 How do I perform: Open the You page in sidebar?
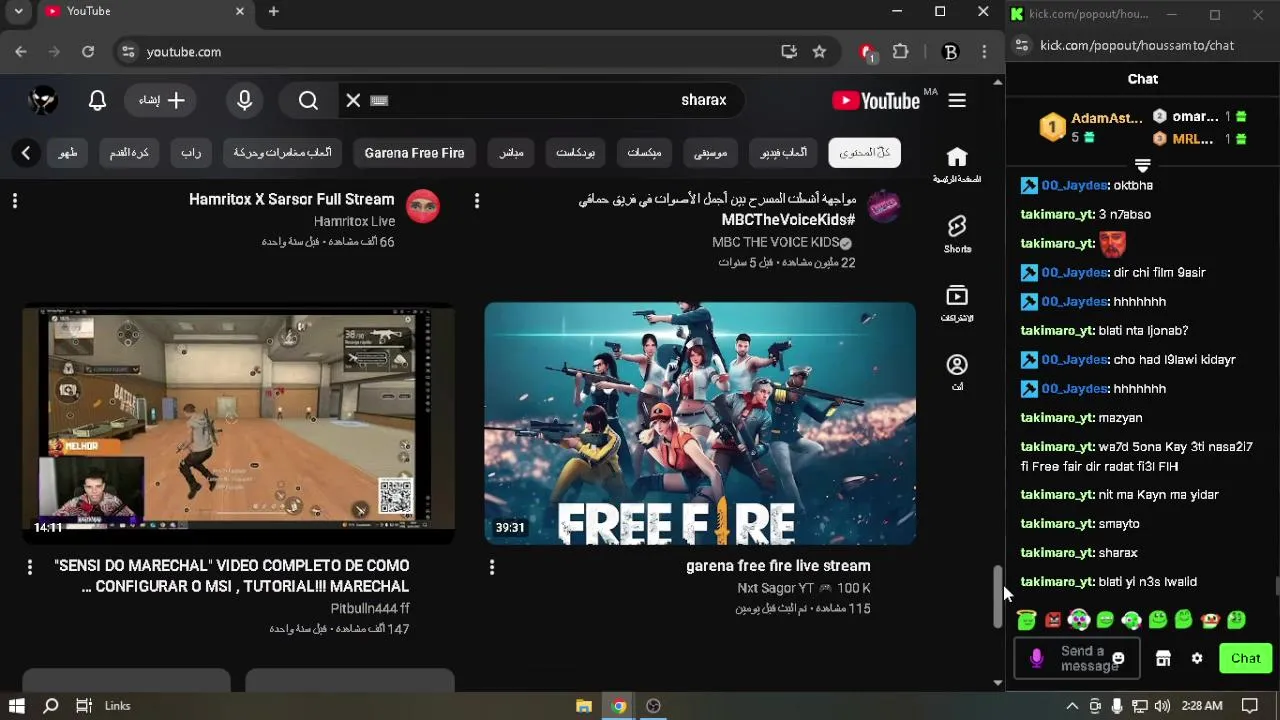957,372
